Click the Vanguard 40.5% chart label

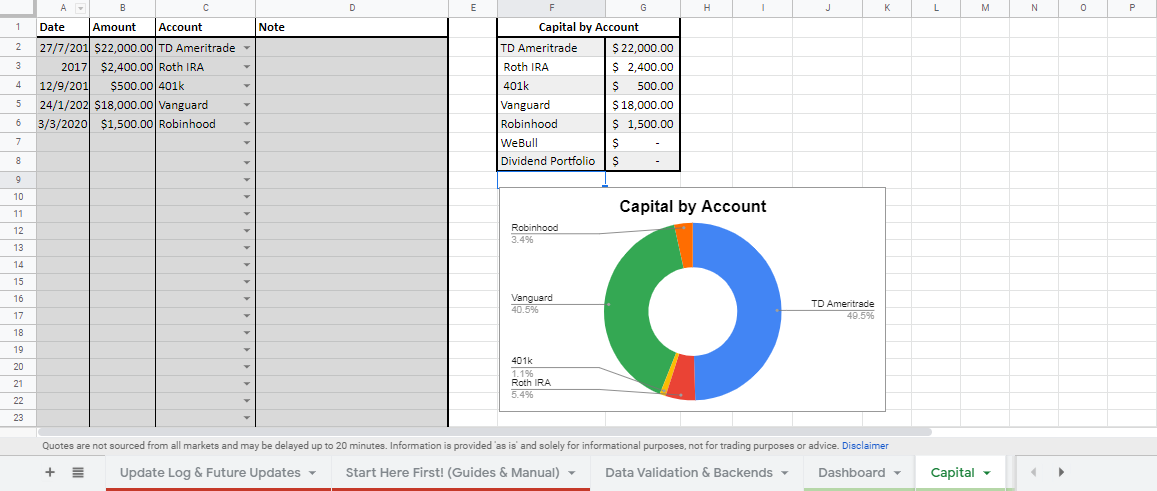[x=532, y=303]
